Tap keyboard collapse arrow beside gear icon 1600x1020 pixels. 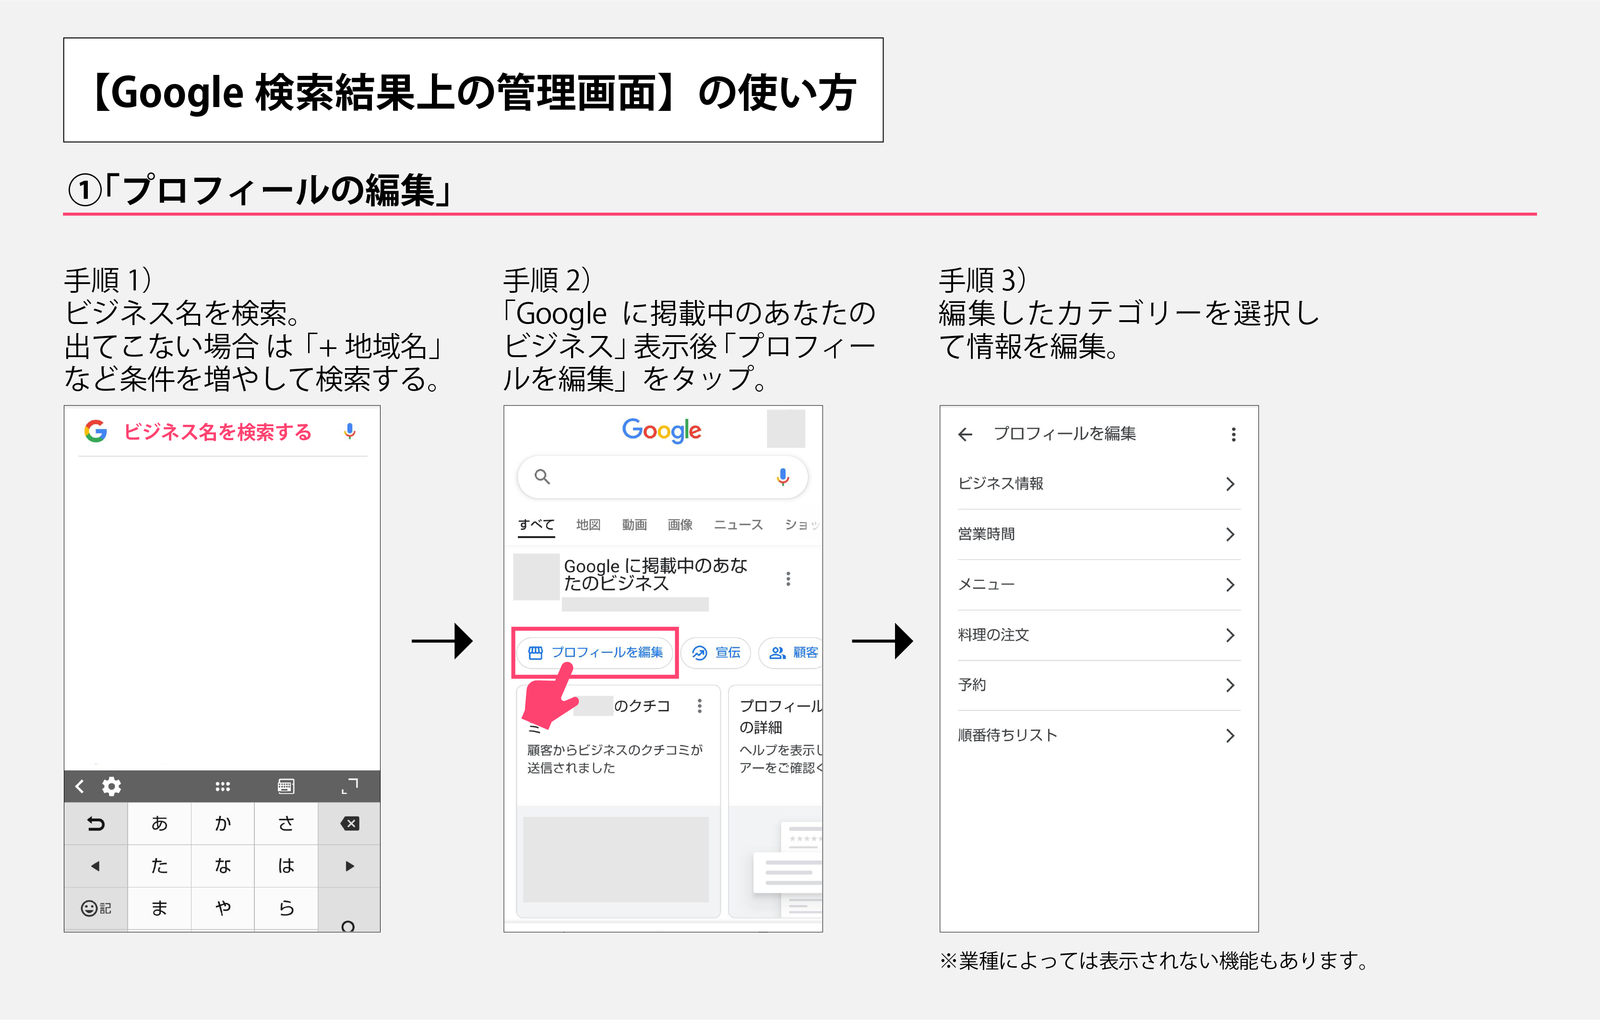tap(80, 786)
